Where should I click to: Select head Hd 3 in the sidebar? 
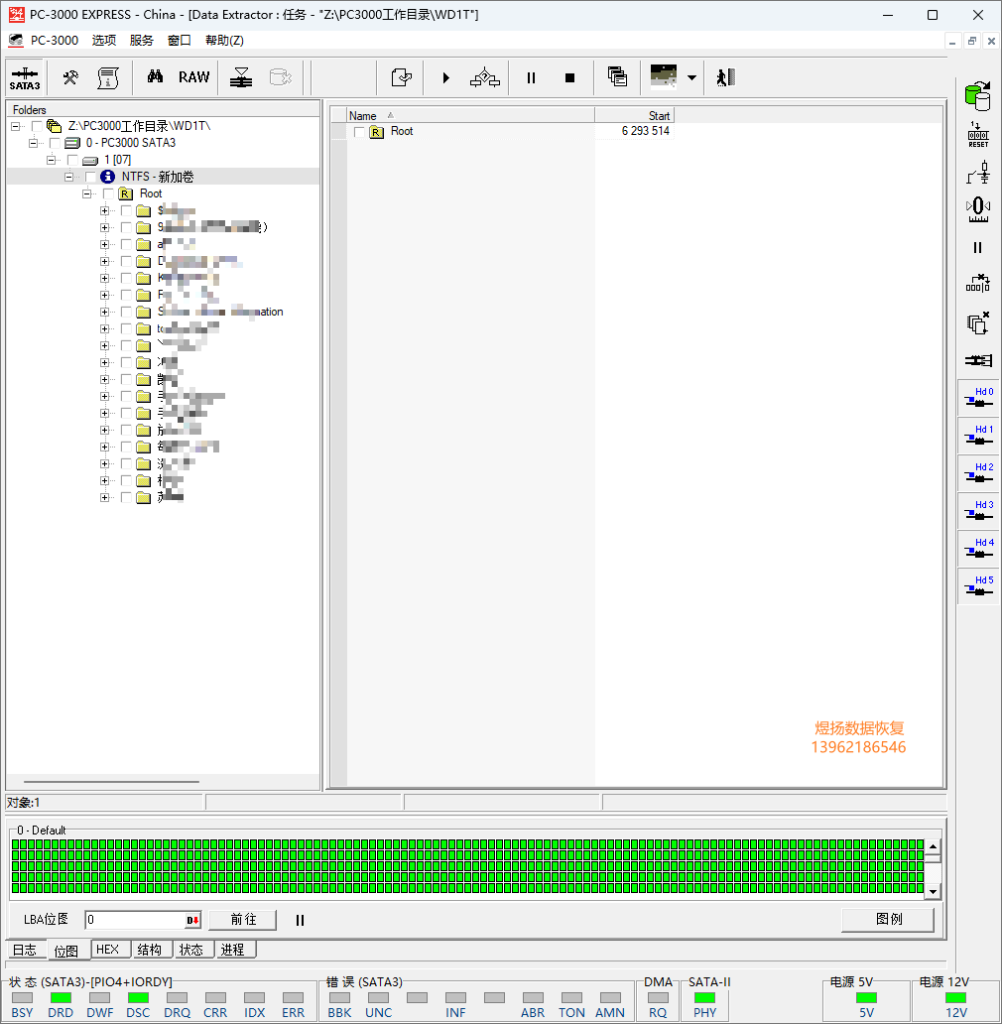[x=978, y=511]
